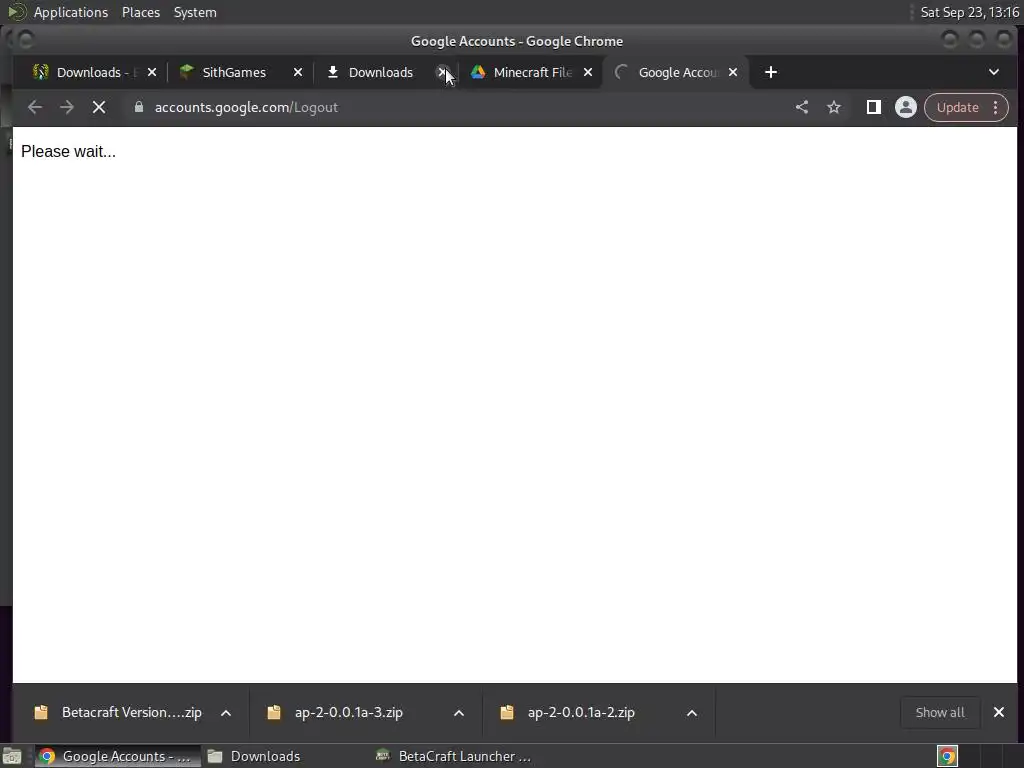
Task: Show desktop icon in bottom panel
Action: [12, 756]
